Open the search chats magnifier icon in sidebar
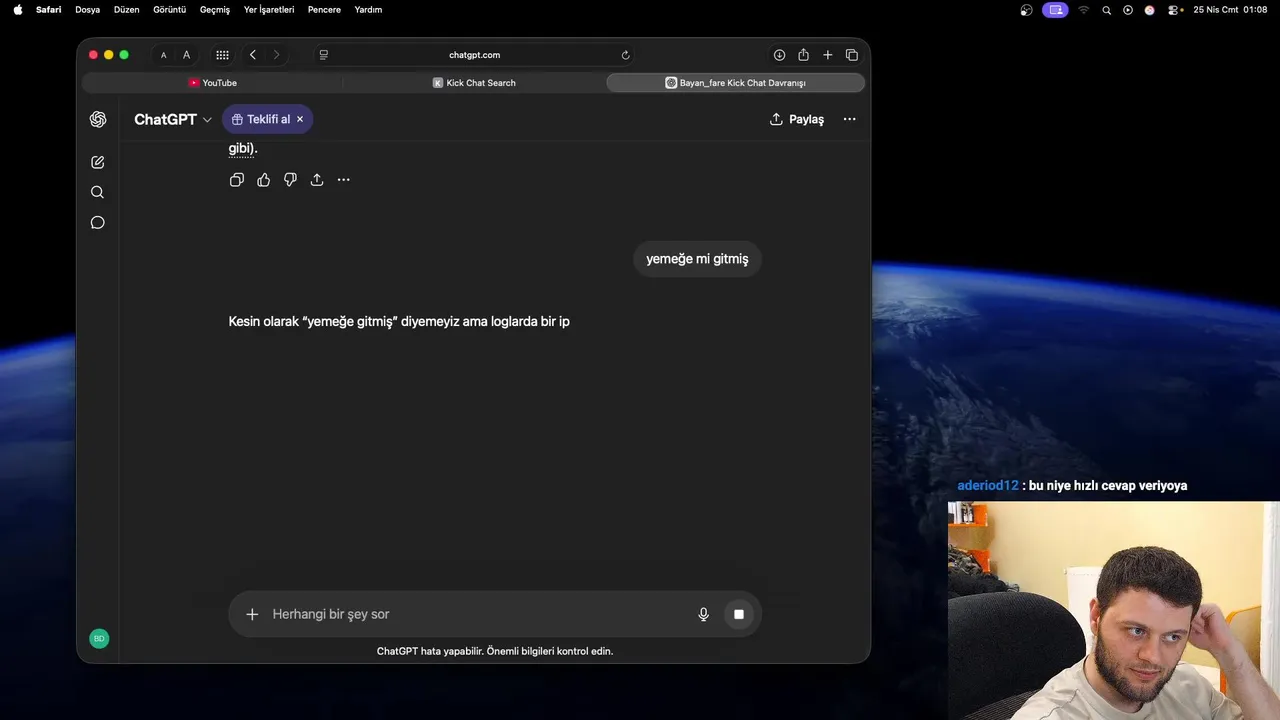The height and width of the screenshot is (720, 1280). (x=98, y=192)
